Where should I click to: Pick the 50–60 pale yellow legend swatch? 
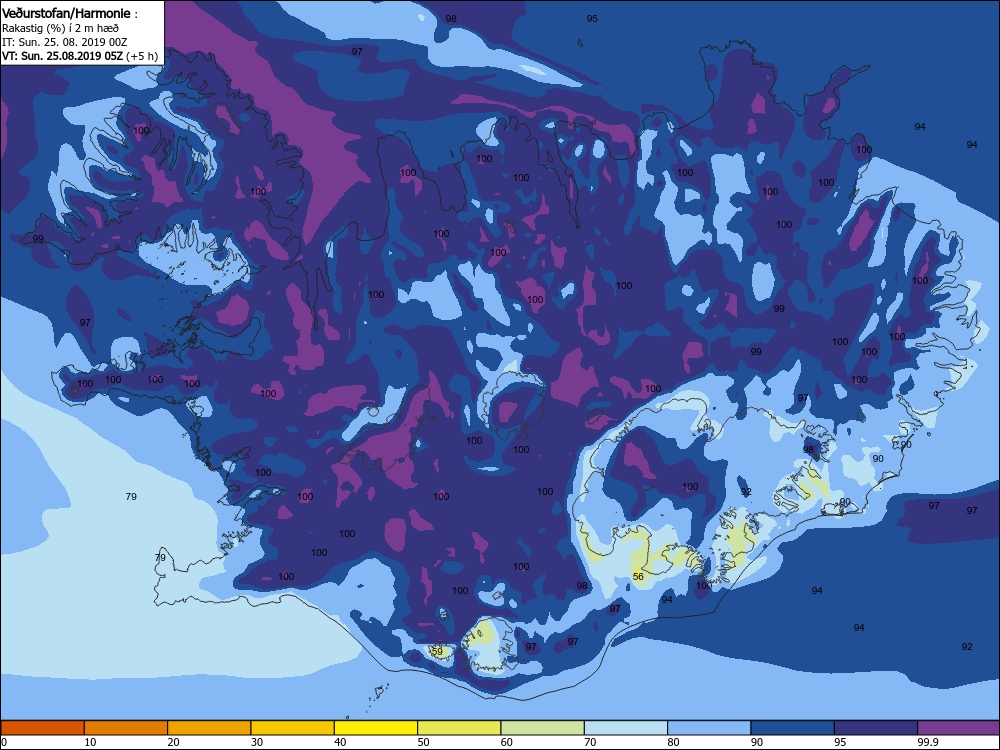tap(459, 728)
